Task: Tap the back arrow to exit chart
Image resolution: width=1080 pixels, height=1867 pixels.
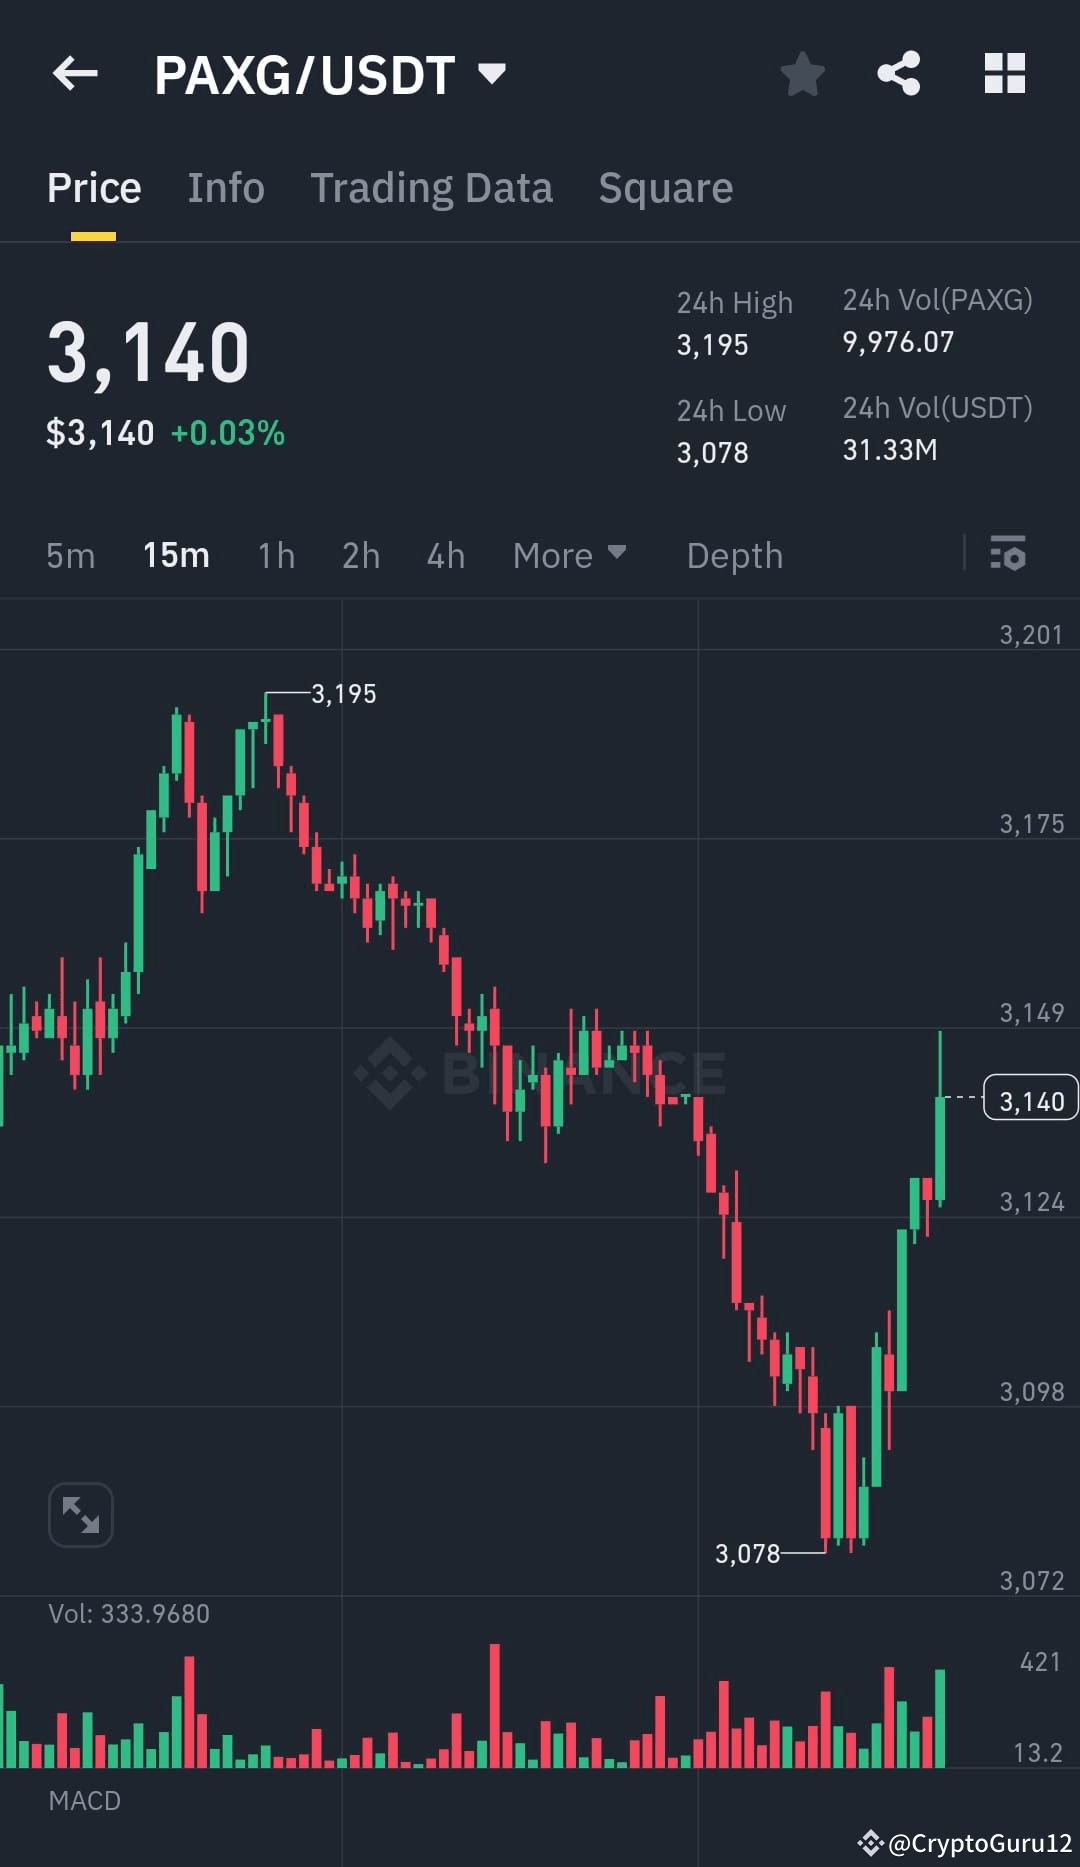Action: tap(74, 73)
